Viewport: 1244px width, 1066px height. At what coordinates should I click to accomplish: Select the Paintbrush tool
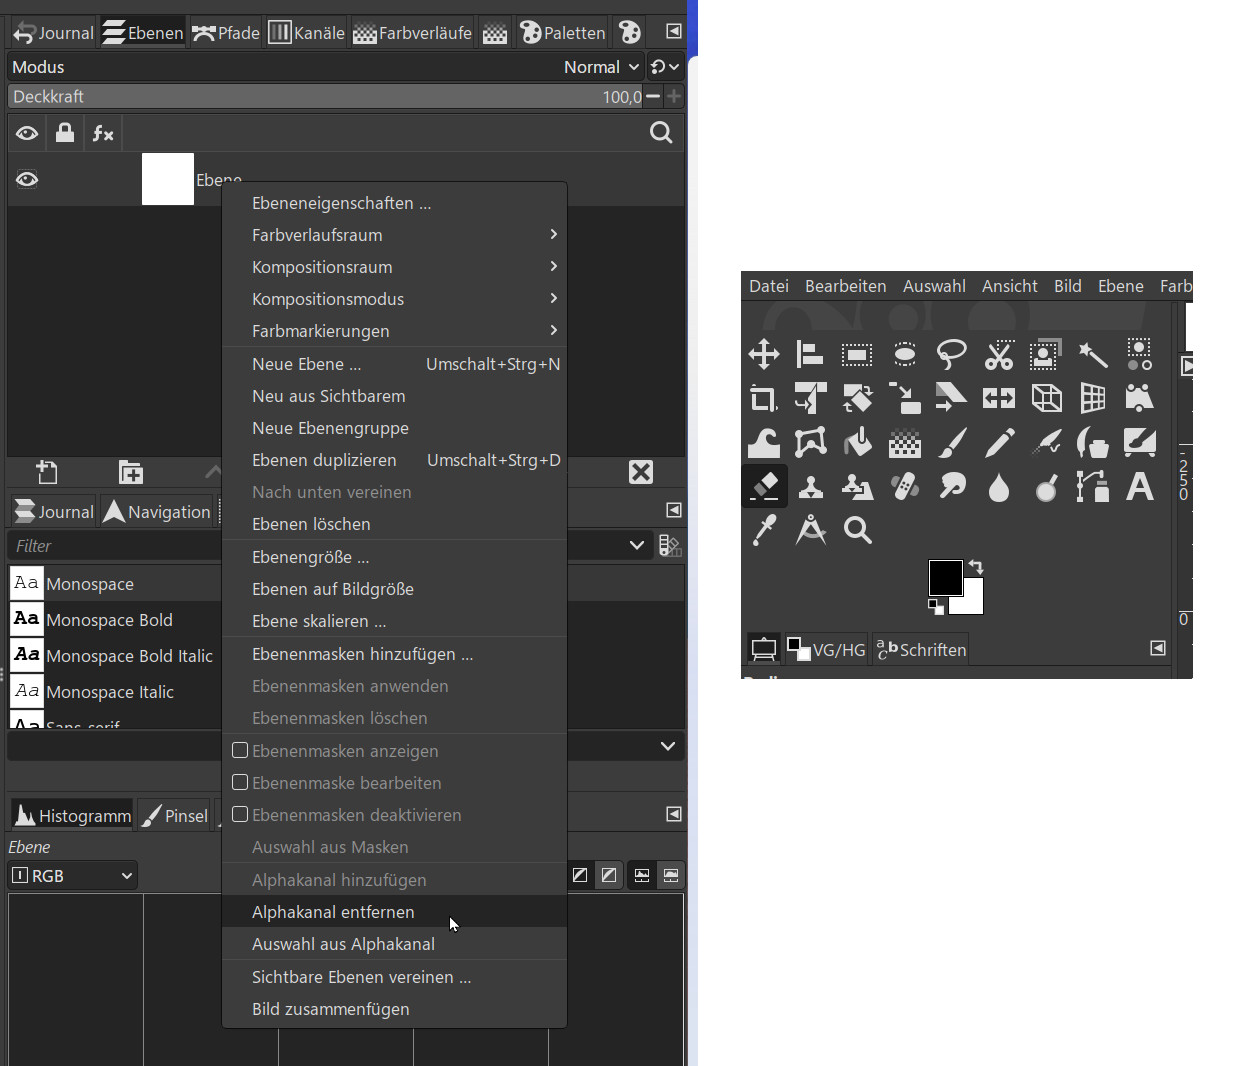[951, 442]
